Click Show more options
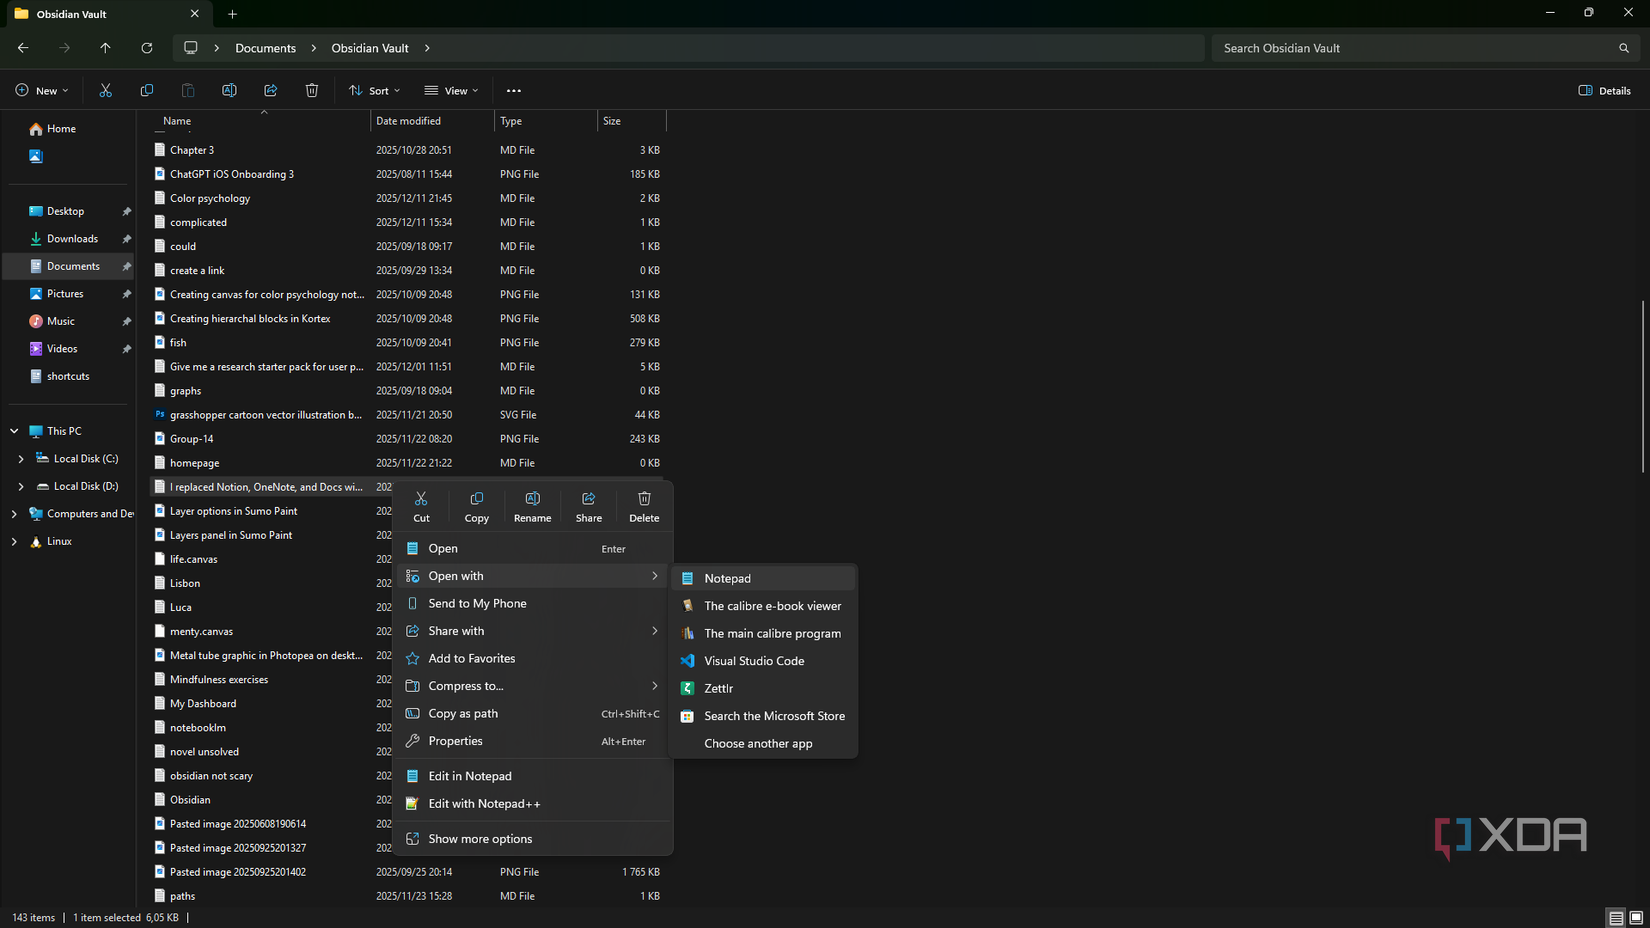The image size is (1650, 928). click(x=480, y=839)
